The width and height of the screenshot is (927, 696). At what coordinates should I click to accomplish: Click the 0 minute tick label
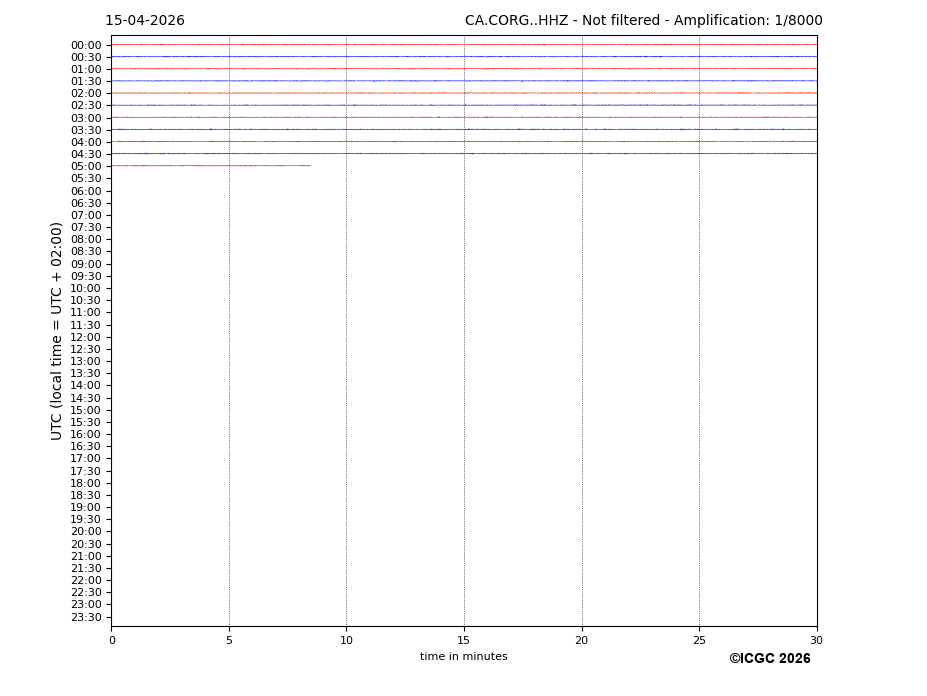point(112,641)
